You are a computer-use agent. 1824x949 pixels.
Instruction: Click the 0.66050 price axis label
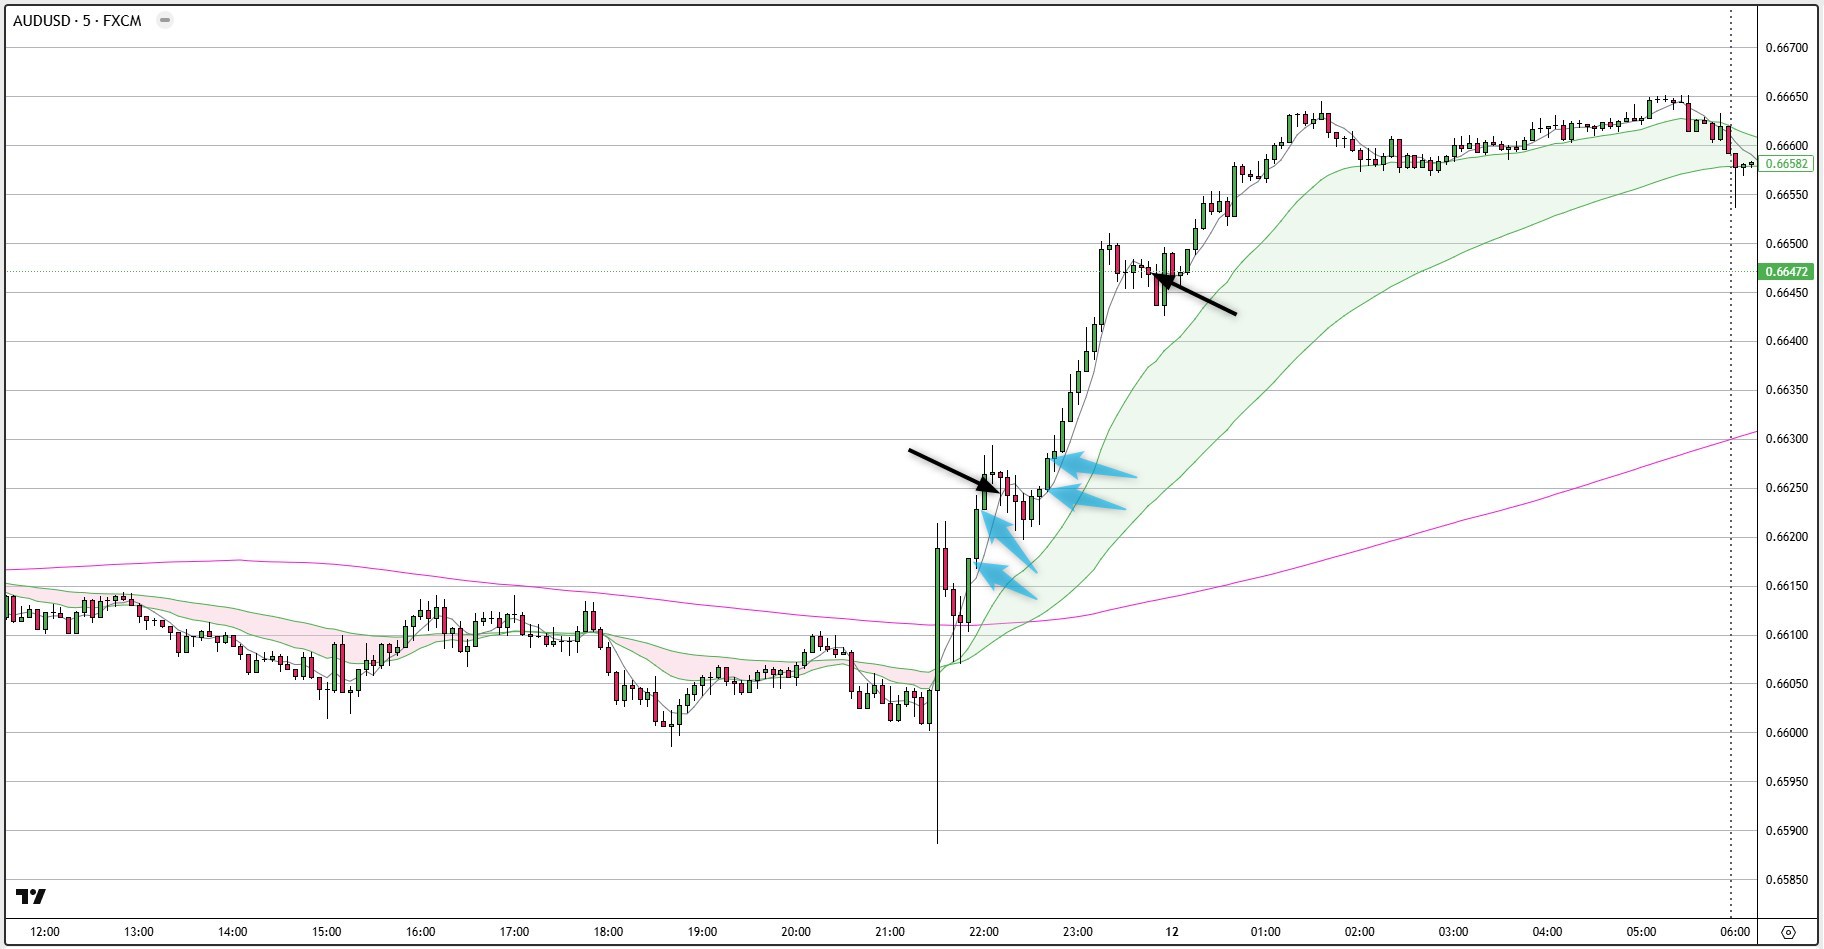[x=1786, y=684]
